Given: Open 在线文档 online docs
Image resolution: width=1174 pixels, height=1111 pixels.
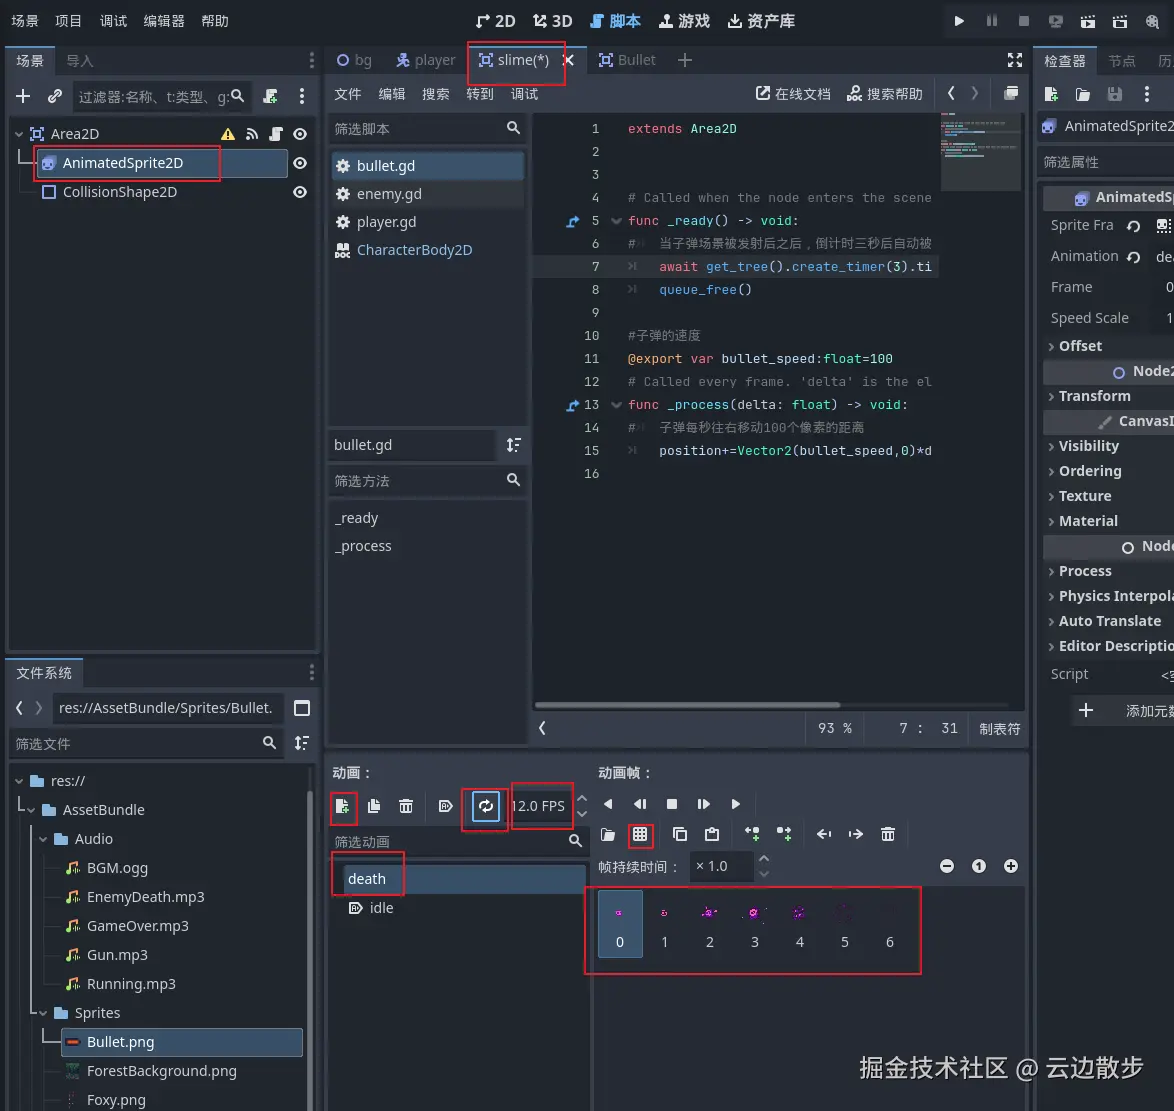Looking at the screenshot, I should pos(793,94).
